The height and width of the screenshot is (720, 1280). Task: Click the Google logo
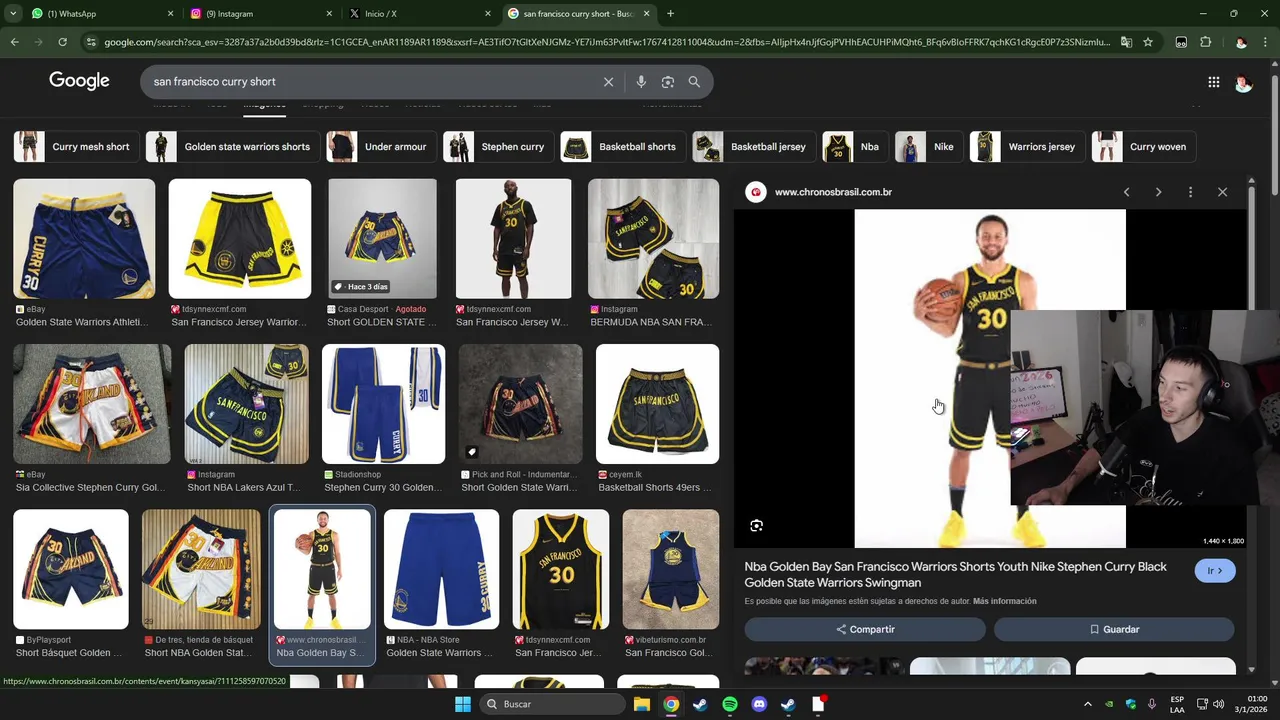pyautogui.click(x=79, y=81)
